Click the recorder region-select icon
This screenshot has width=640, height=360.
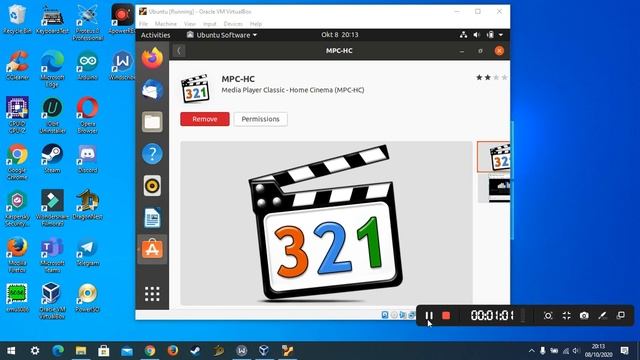click(548, 316)
